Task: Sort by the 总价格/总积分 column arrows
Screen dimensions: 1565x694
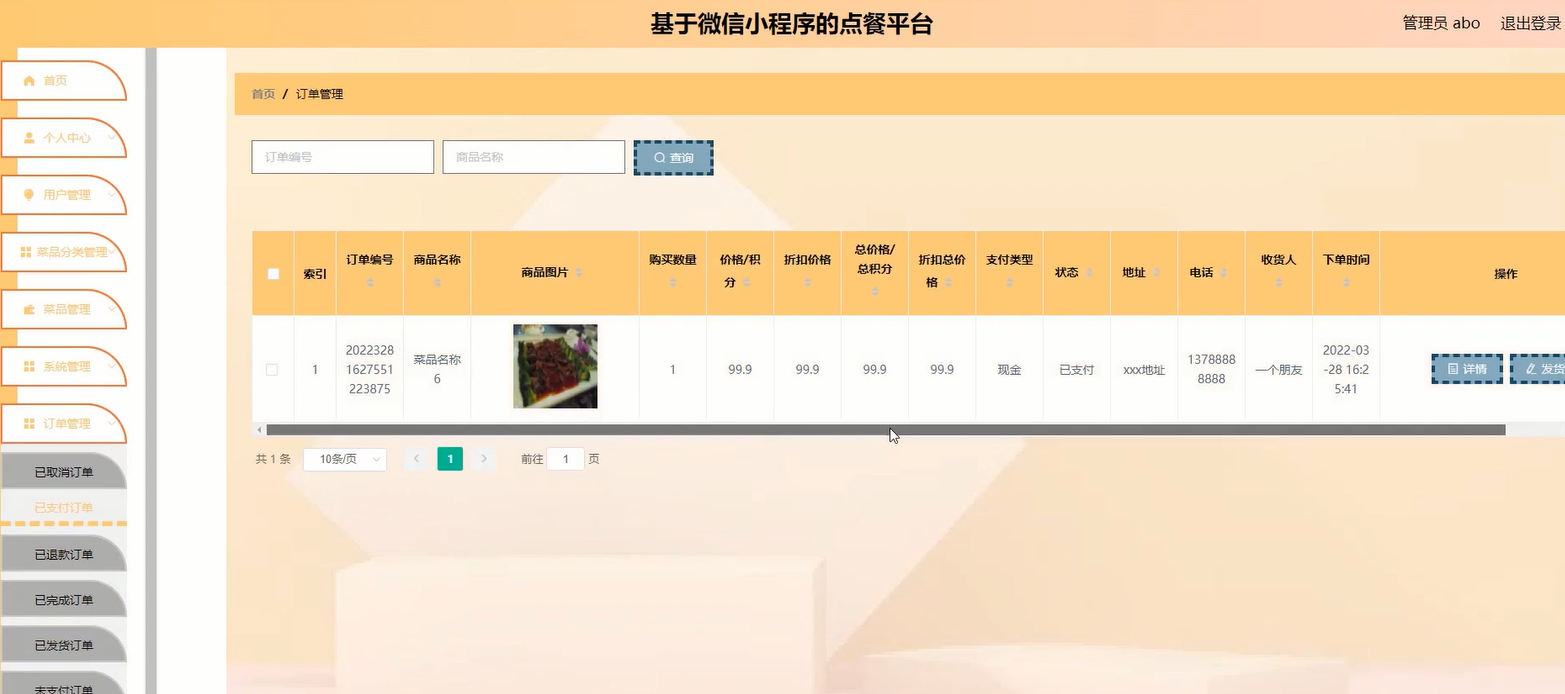Action: pyautogui.click(x=875, y=292)
